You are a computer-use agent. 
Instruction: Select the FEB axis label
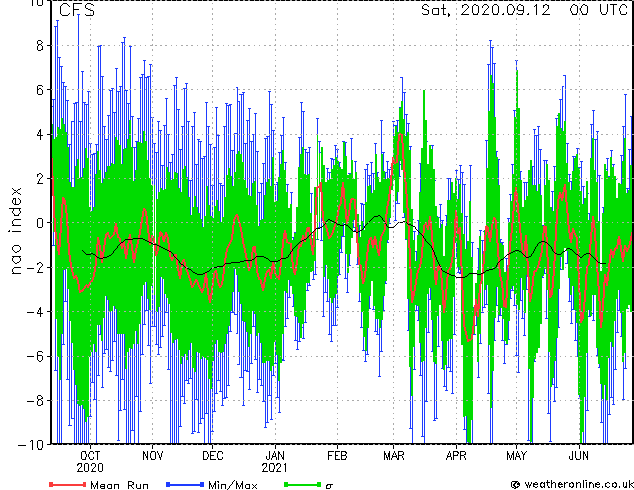[x=337, y=456]
